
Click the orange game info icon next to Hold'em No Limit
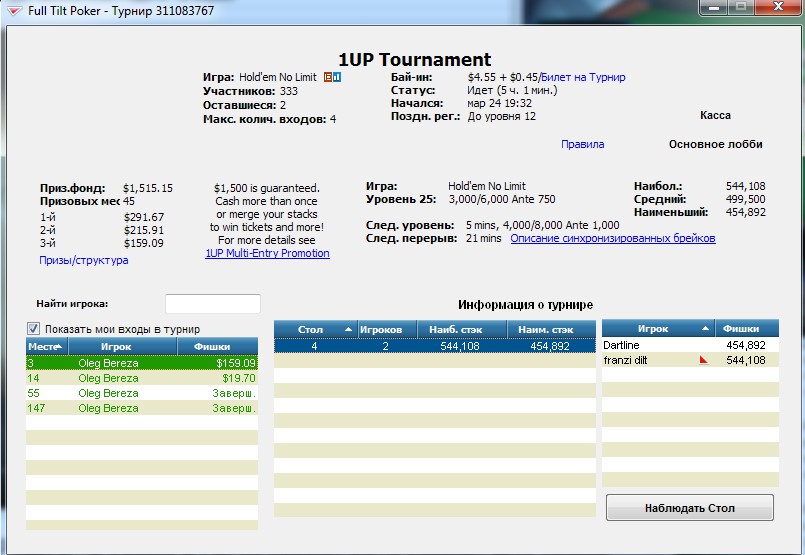click(328, 78)
